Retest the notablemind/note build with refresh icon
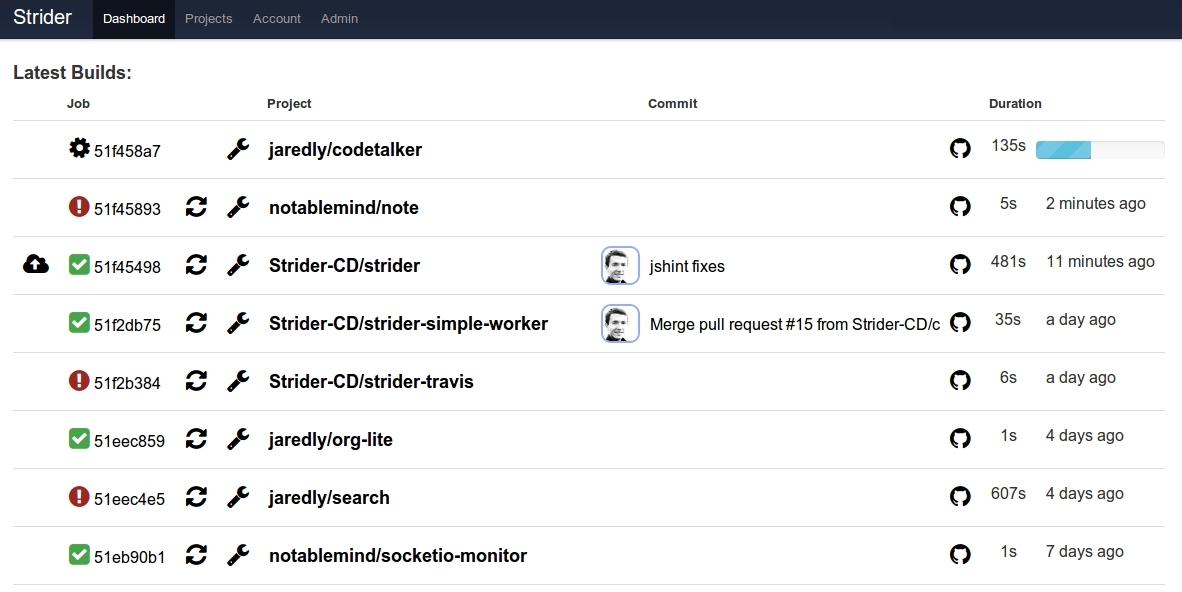The image size is (1182, 592). pyautogui.click(x=197, y=207)
